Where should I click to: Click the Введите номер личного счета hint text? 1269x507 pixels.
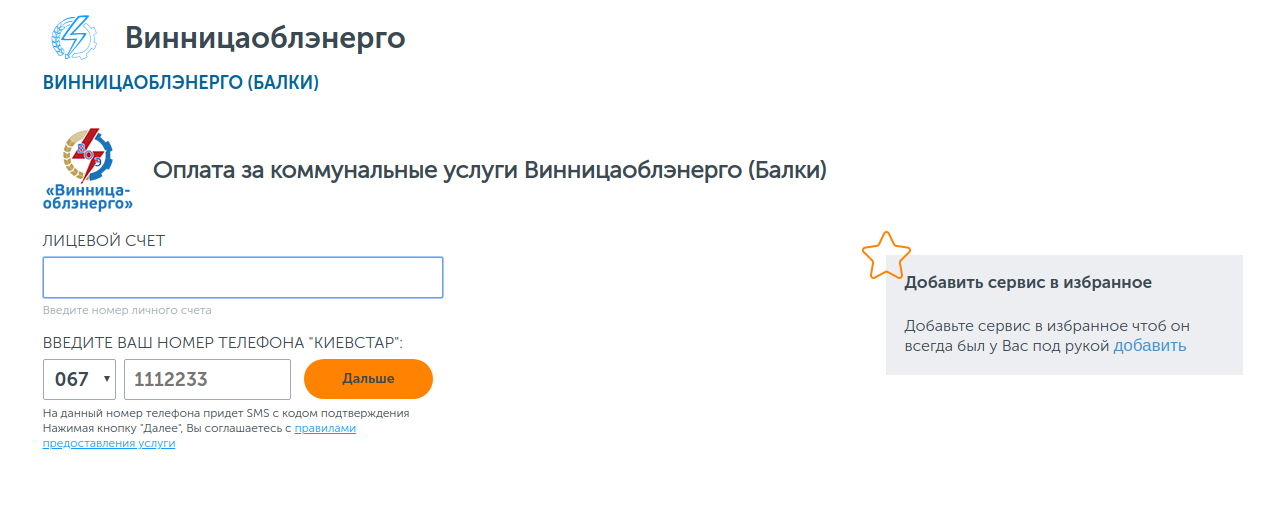tap(127, 310)
